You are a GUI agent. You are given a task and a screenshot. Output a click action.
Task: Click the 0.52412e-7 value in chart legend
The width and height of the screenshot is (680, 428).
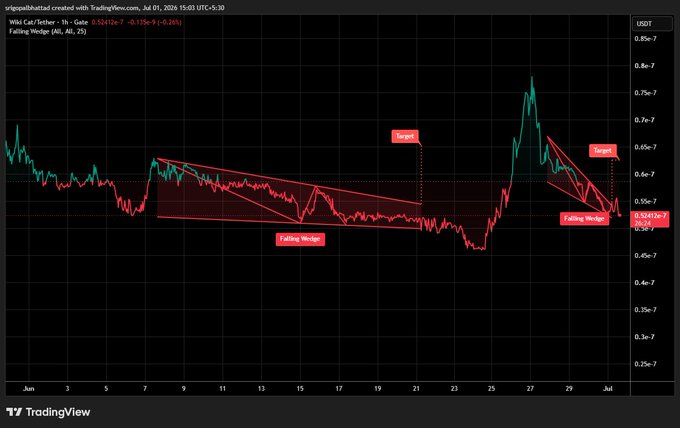108,22
